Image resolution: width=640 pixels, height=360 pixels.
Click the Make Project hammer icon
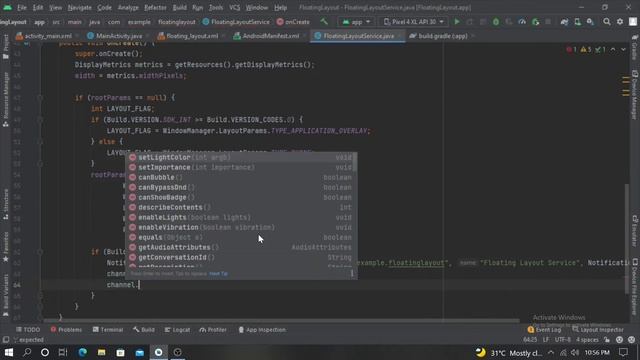point(324,22)
